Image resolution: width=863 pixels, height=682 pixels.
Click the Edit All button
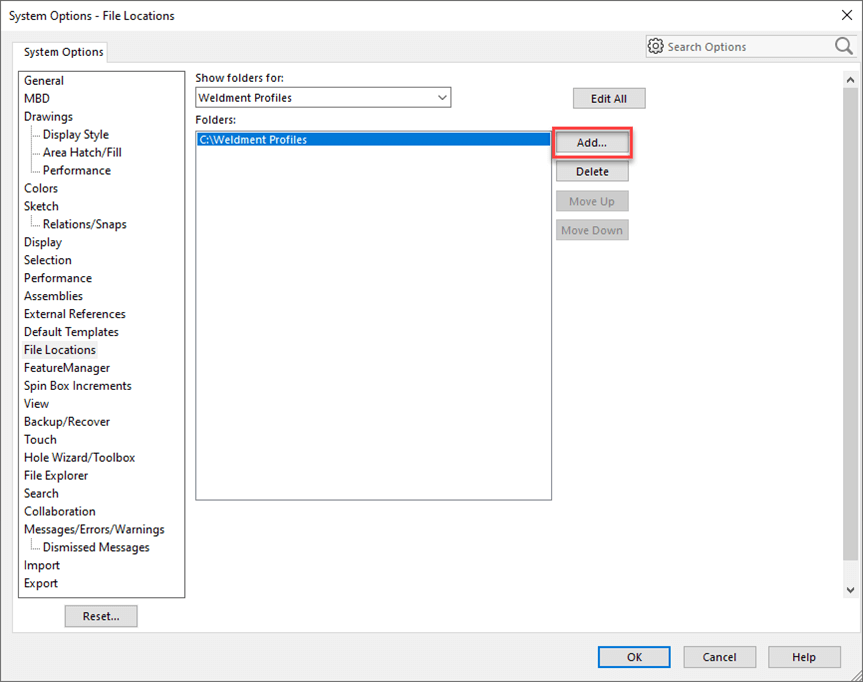coord(609,99)
